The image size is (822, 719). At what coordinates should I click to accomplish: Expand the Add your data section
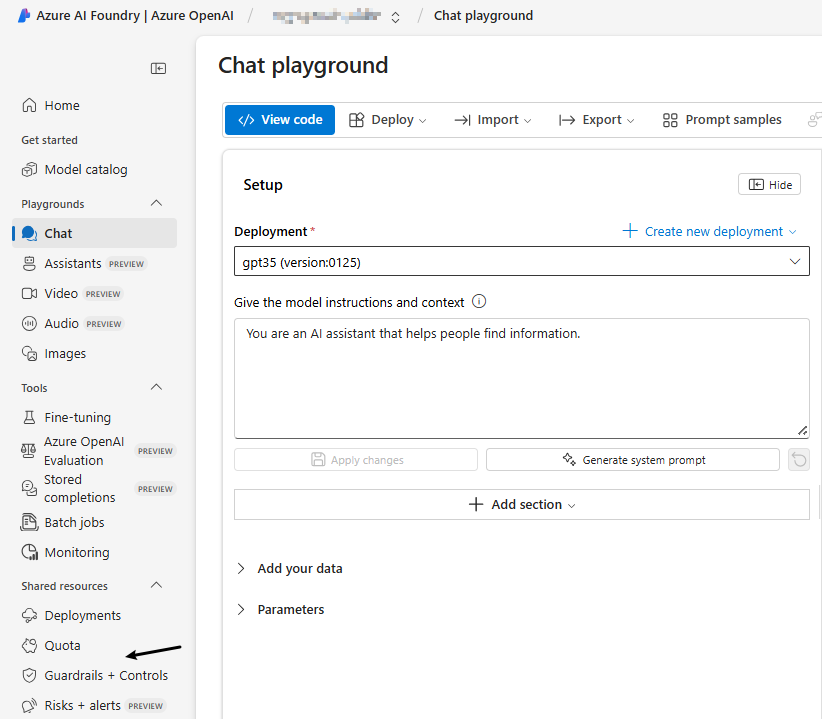(x=290, y=569)
